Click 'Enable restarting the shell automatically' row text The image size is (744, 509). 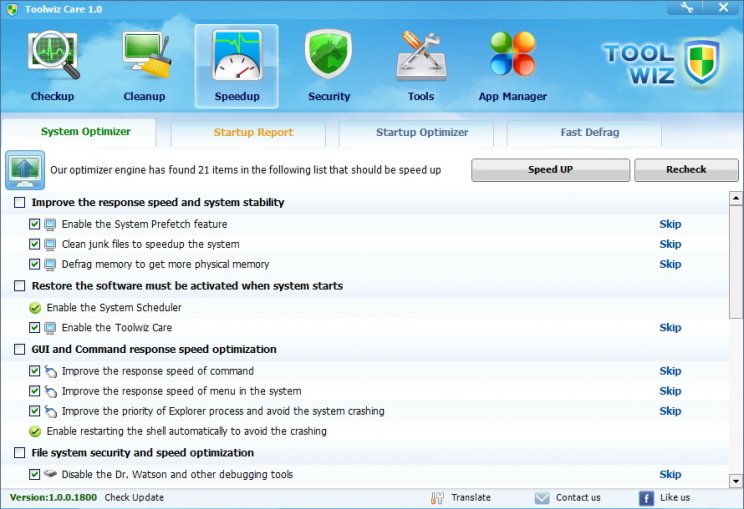[x=186, y=432]
